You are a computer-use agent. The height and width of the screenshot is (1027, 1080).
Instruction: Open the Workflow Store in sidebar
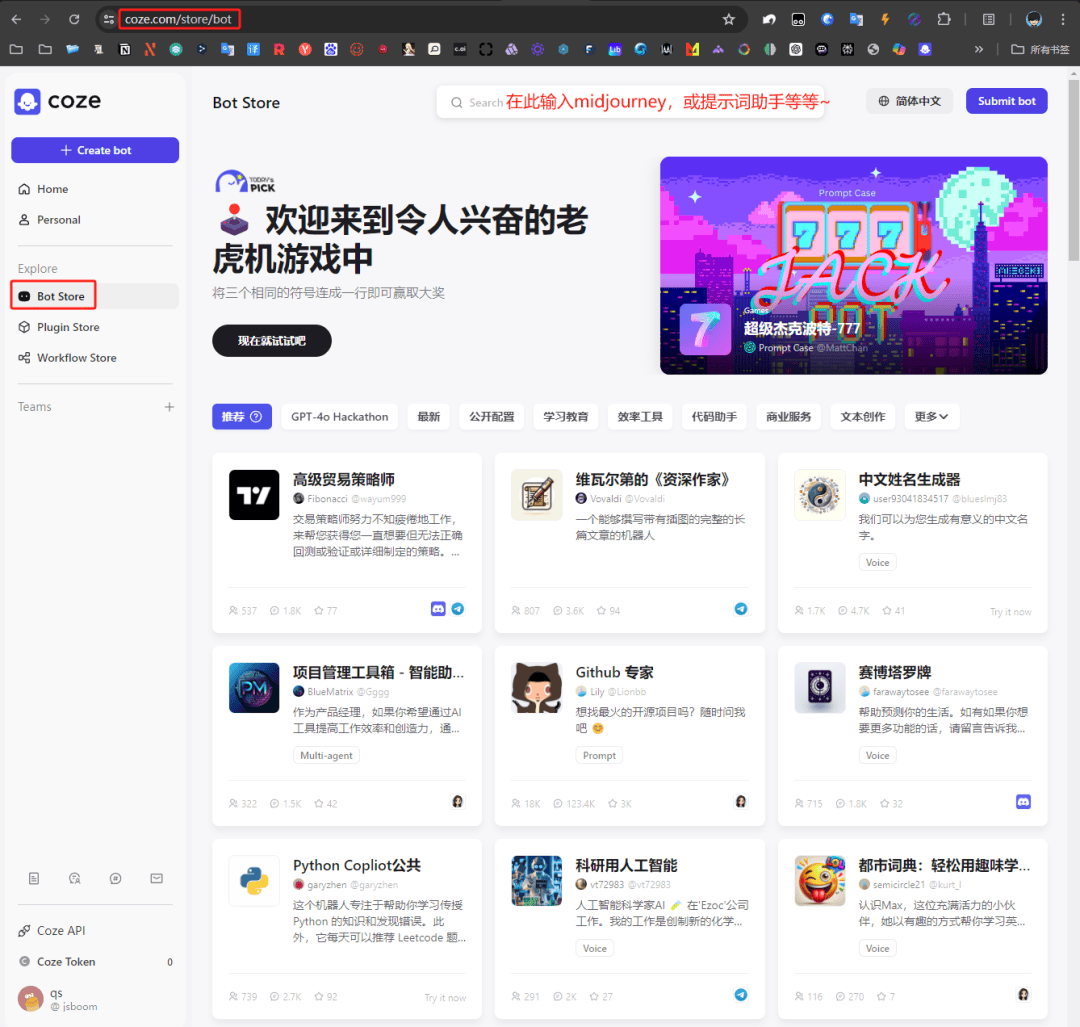tap(76, 358)
